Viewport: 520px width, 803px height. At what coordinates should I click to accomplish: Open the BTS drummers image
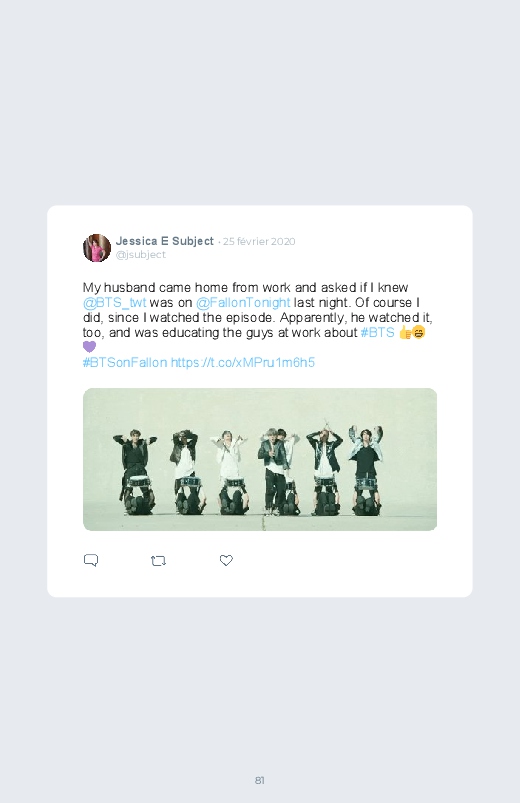click(260, 459)
